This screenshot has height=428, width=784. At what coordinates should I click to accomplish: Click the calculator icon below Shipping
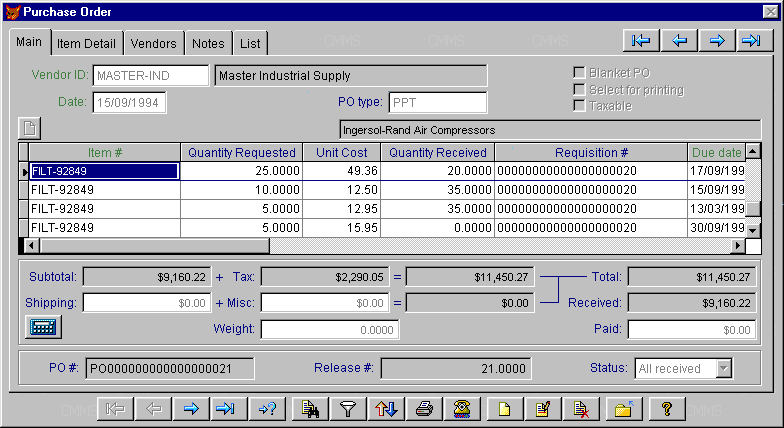44,326
